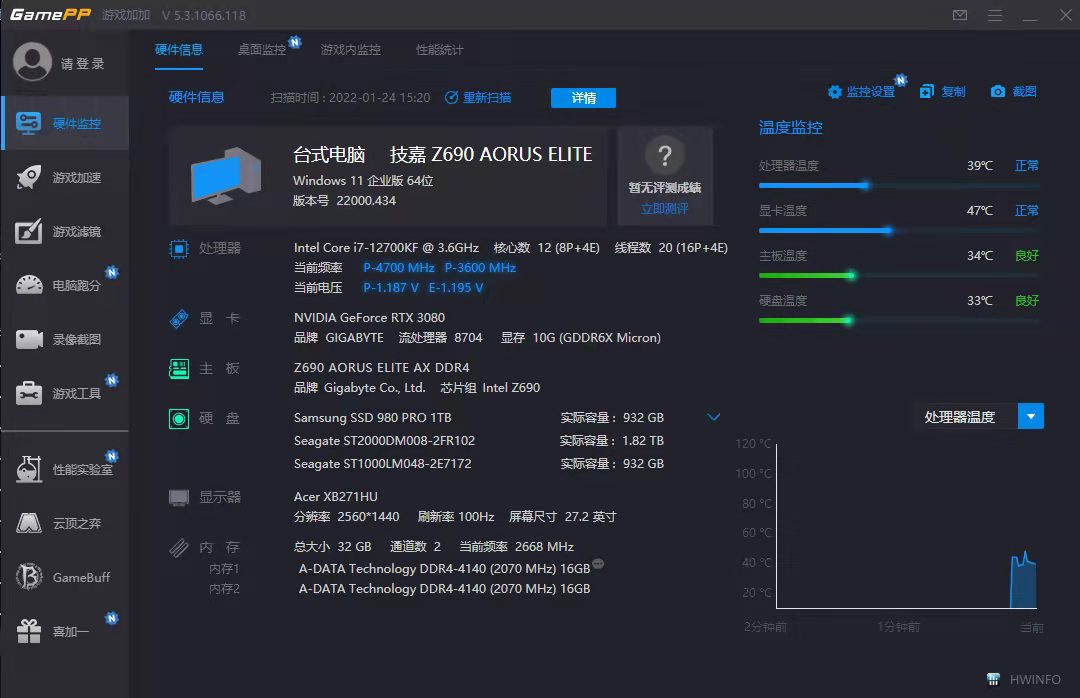Viewport: 1080px width, 698px height.
Task: Click the 显卡温度 progress bar
Action: (899, 230)
